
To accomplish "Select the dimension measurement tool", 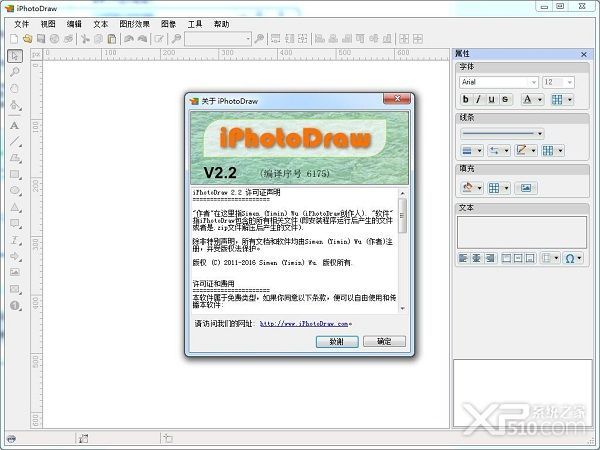I will pos(15,240).
